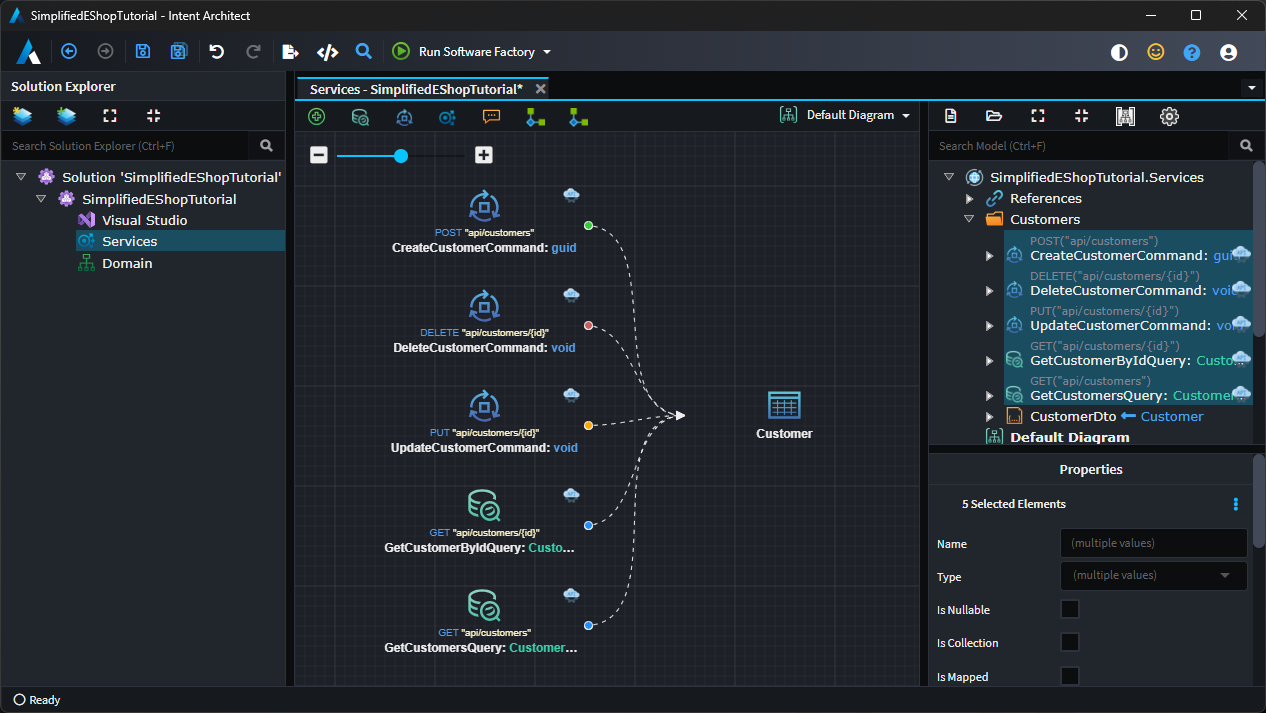Click the Name field in Properties
1266x713 pixels.
point(1153,543)
